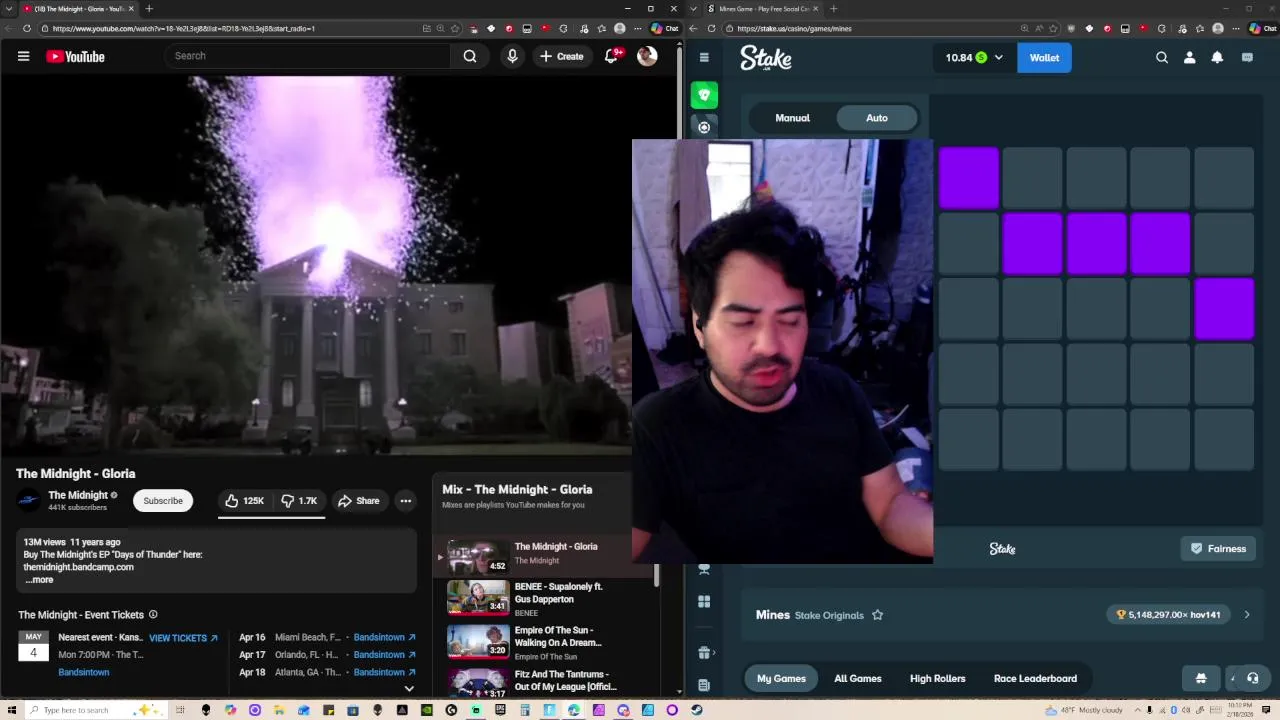
Task: Like the video with 125K likes
Action: [x=245, y=500]
